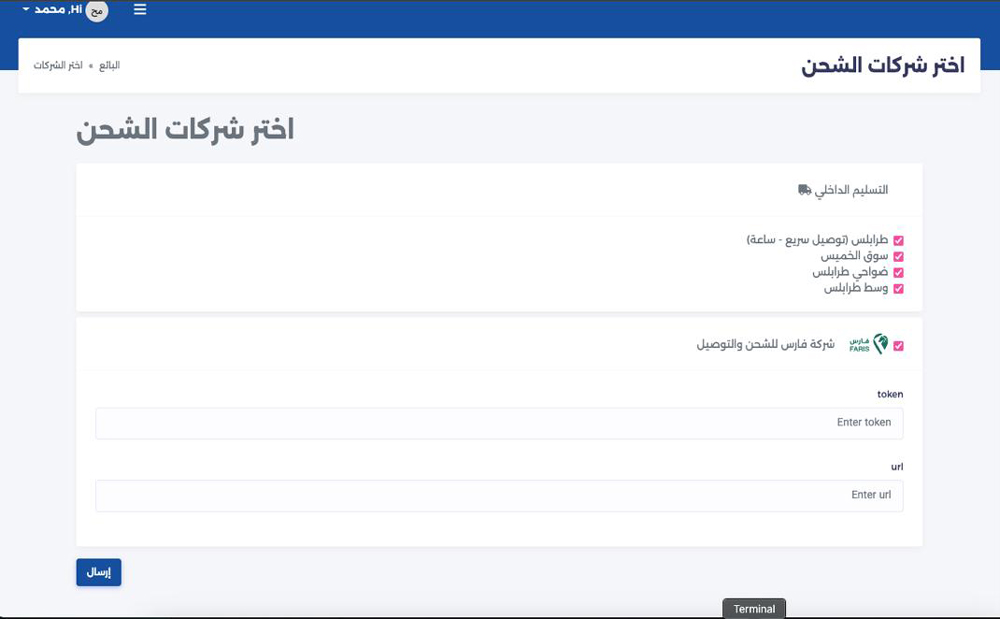Image resolution: width=1000 pixels, height=619 pixels.
Task: Toggle the Faris shipping company checkbox
Action: click(x=898, y=346)
